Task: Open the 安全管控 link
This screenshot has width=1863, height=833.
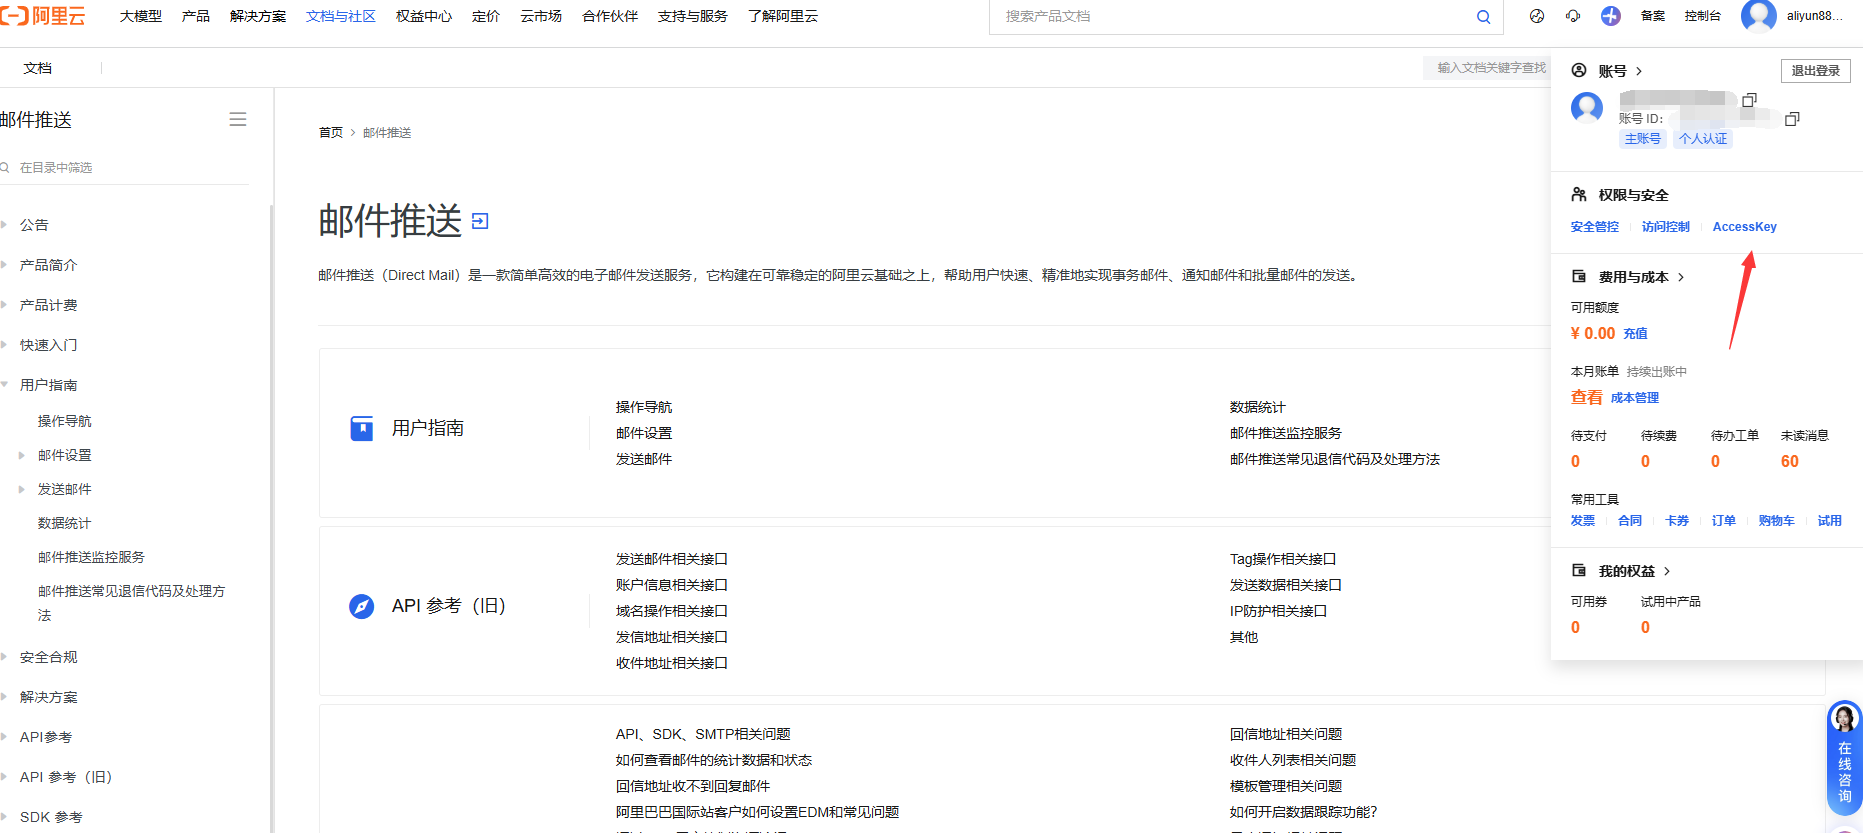Action: 1595,227
